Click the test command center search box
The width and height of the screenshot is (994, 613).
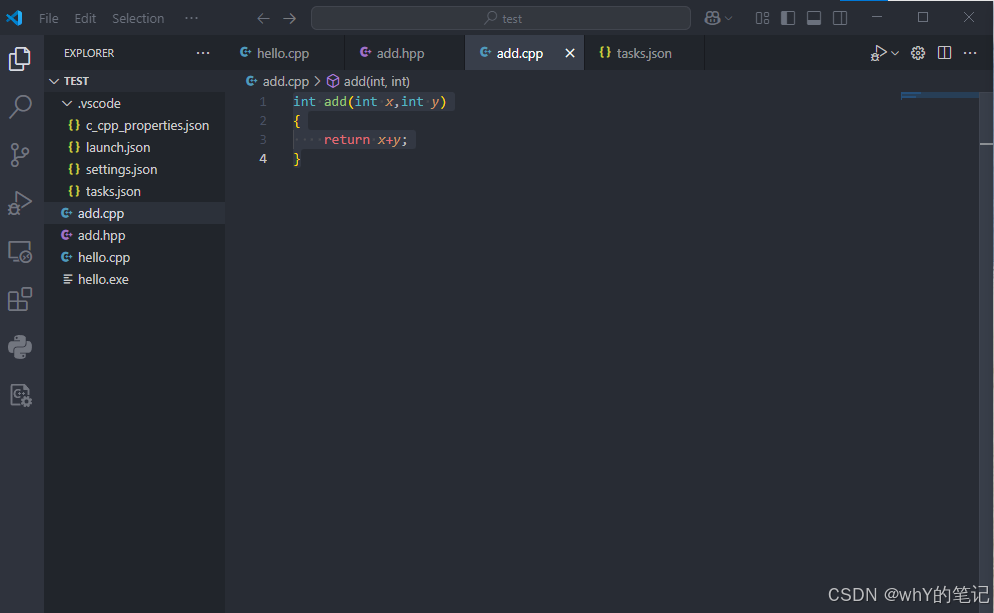pos(501,18)
